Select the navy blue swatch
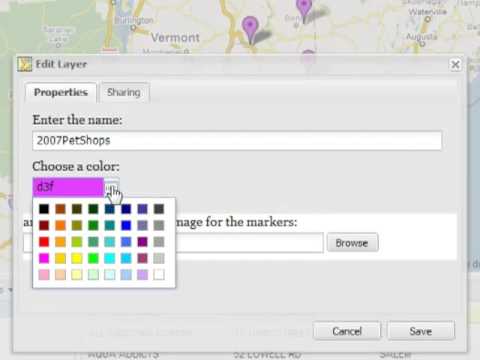Viewport: 480px width, 360px height. (126, 209)
